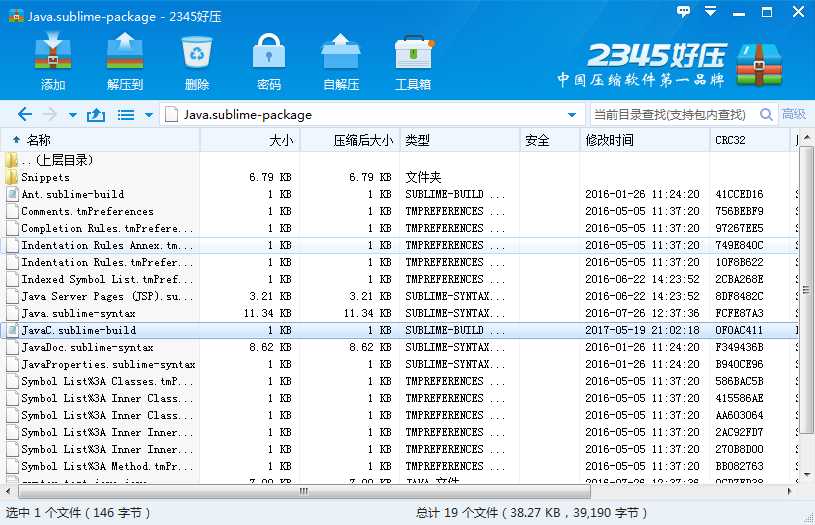Open navigation history dropdown arrow
The image size is (815, 525).
(73, 115)
